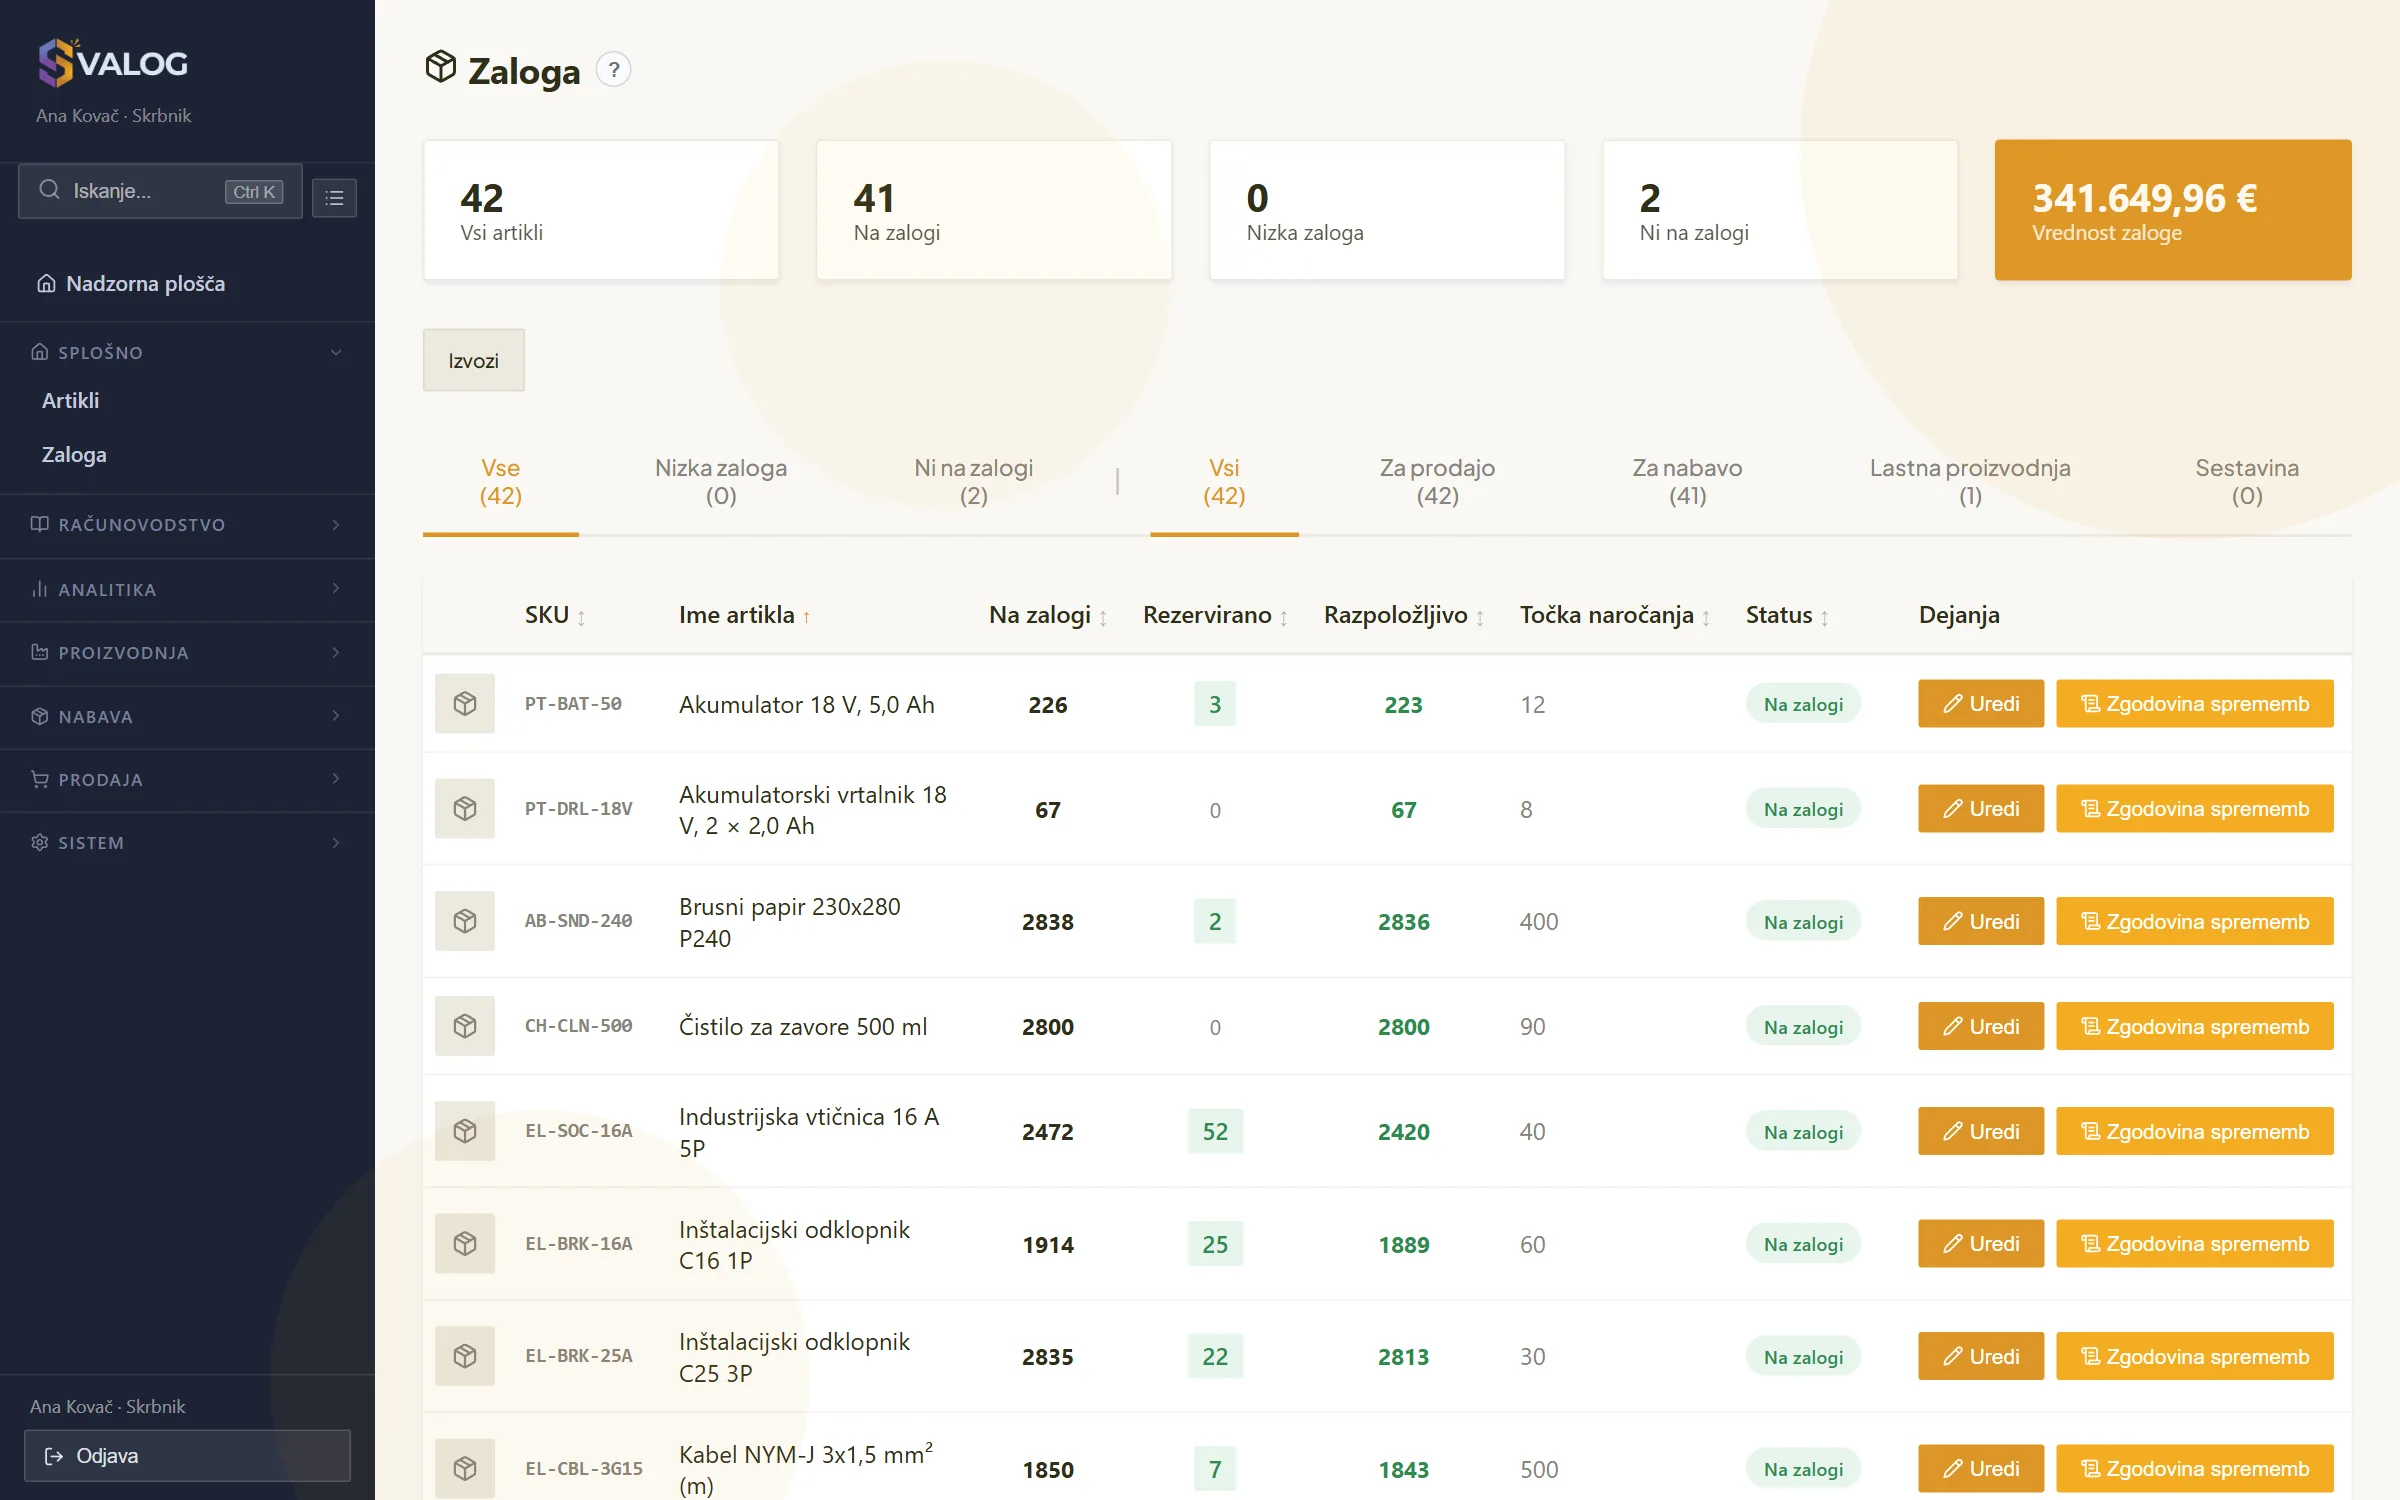The width and height of the screenshot is (2400, 1500).
Task: Click the Odjava logout button
Action: point(187,1455)
